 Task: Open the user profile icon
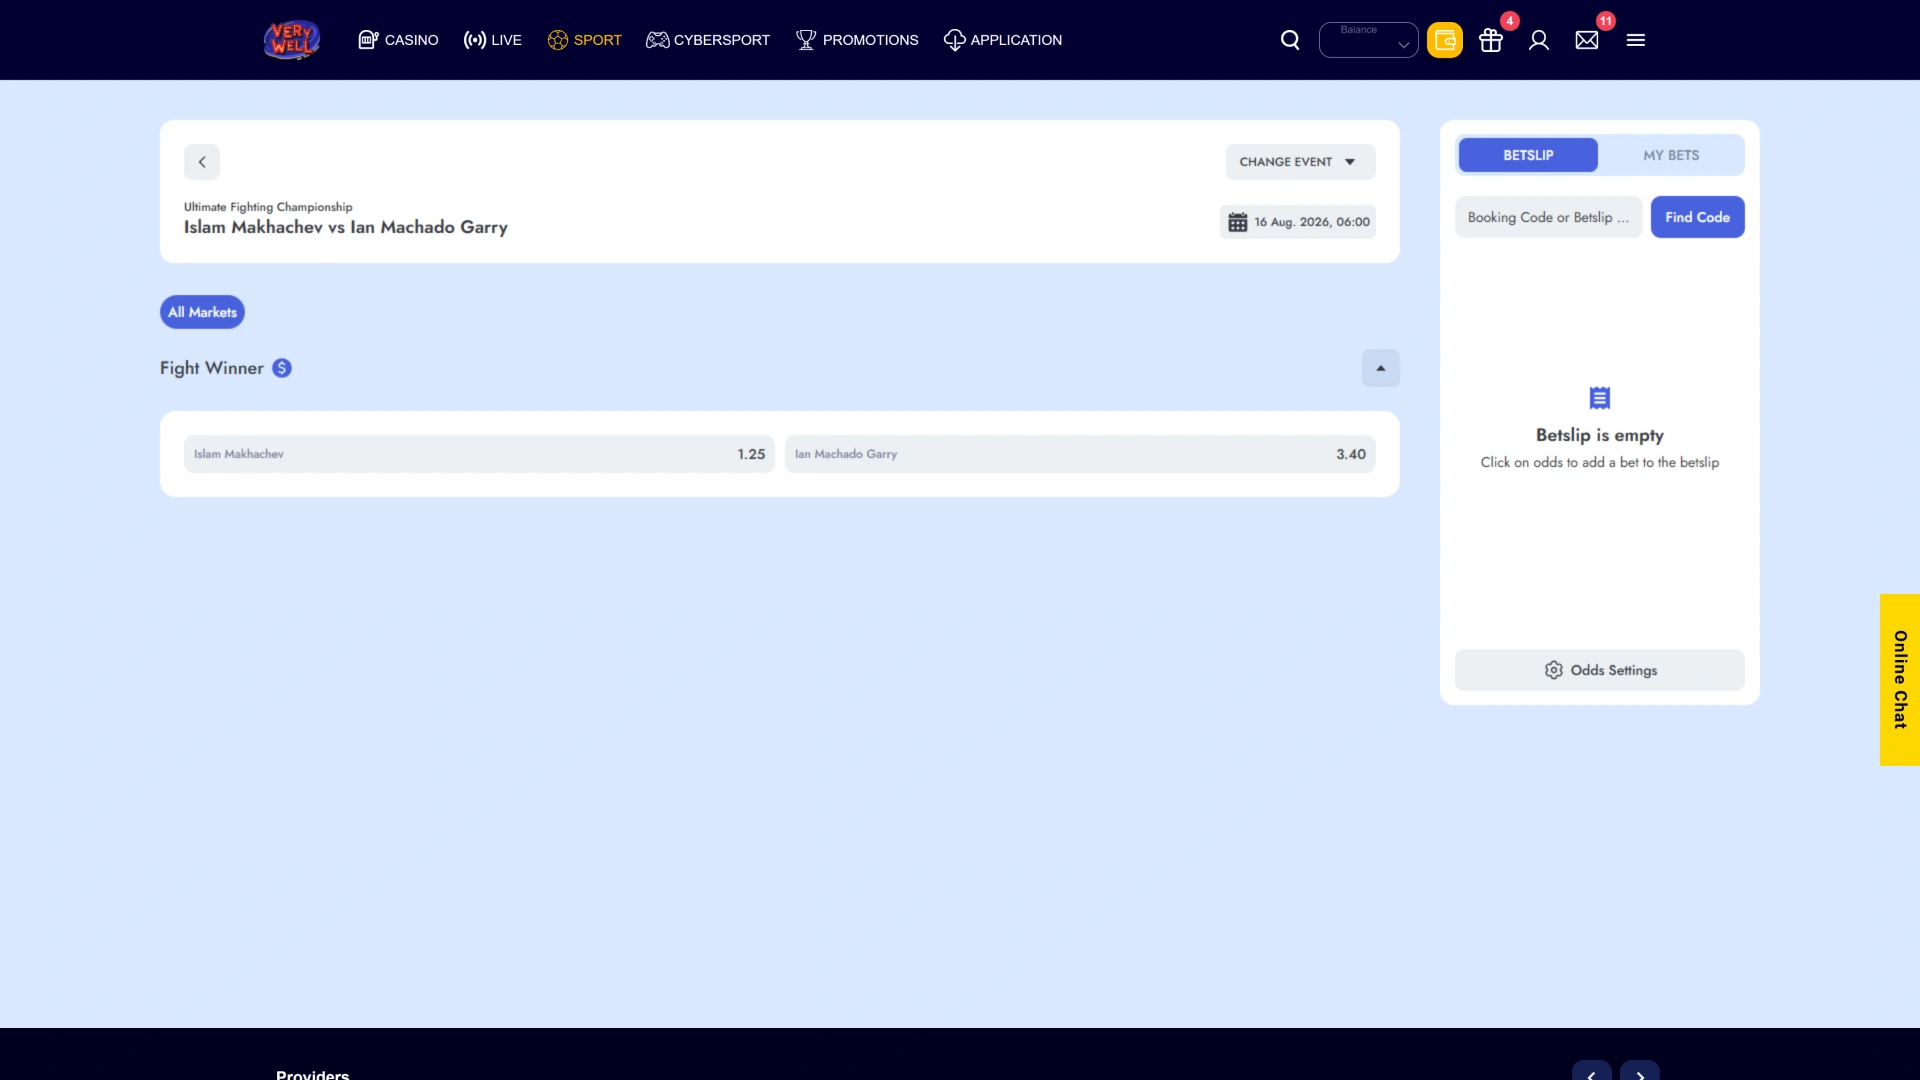tap(1539, 40)
